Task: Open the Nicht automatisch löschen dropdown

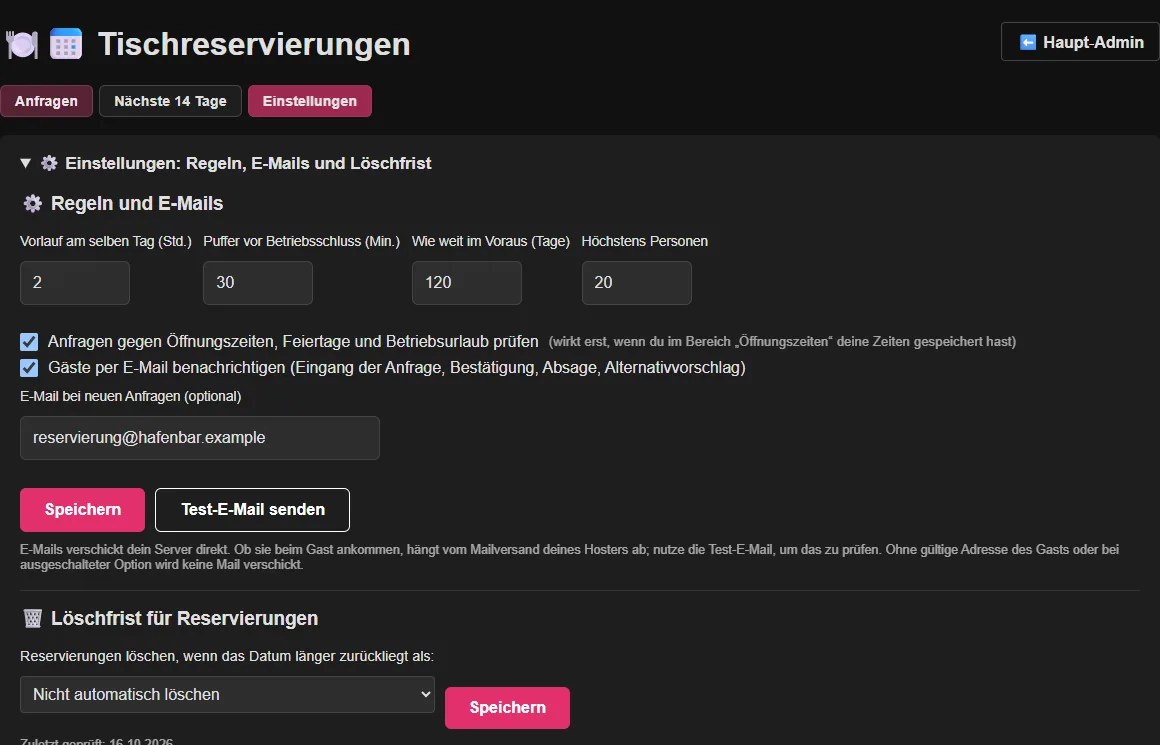Action: (227, 695)
